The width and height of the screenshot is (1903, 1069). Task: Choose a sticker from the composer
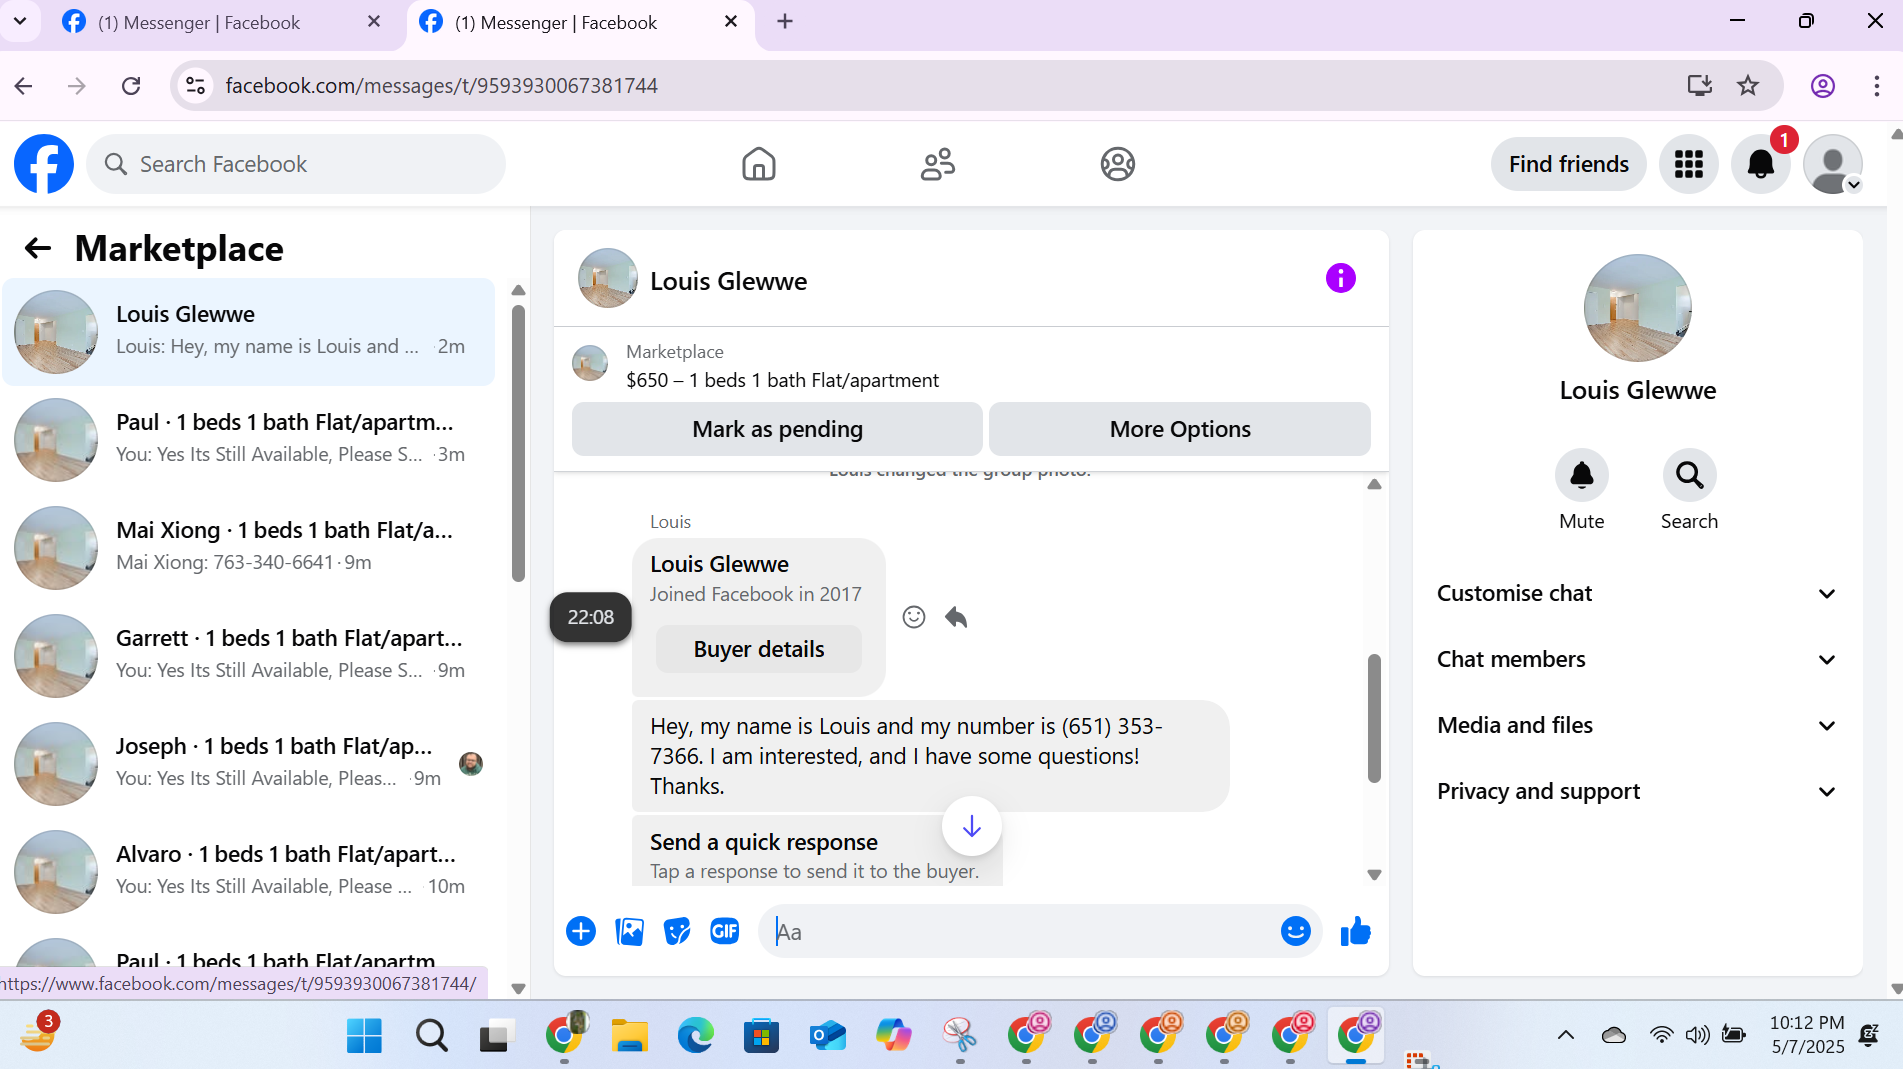pos(677,932)
